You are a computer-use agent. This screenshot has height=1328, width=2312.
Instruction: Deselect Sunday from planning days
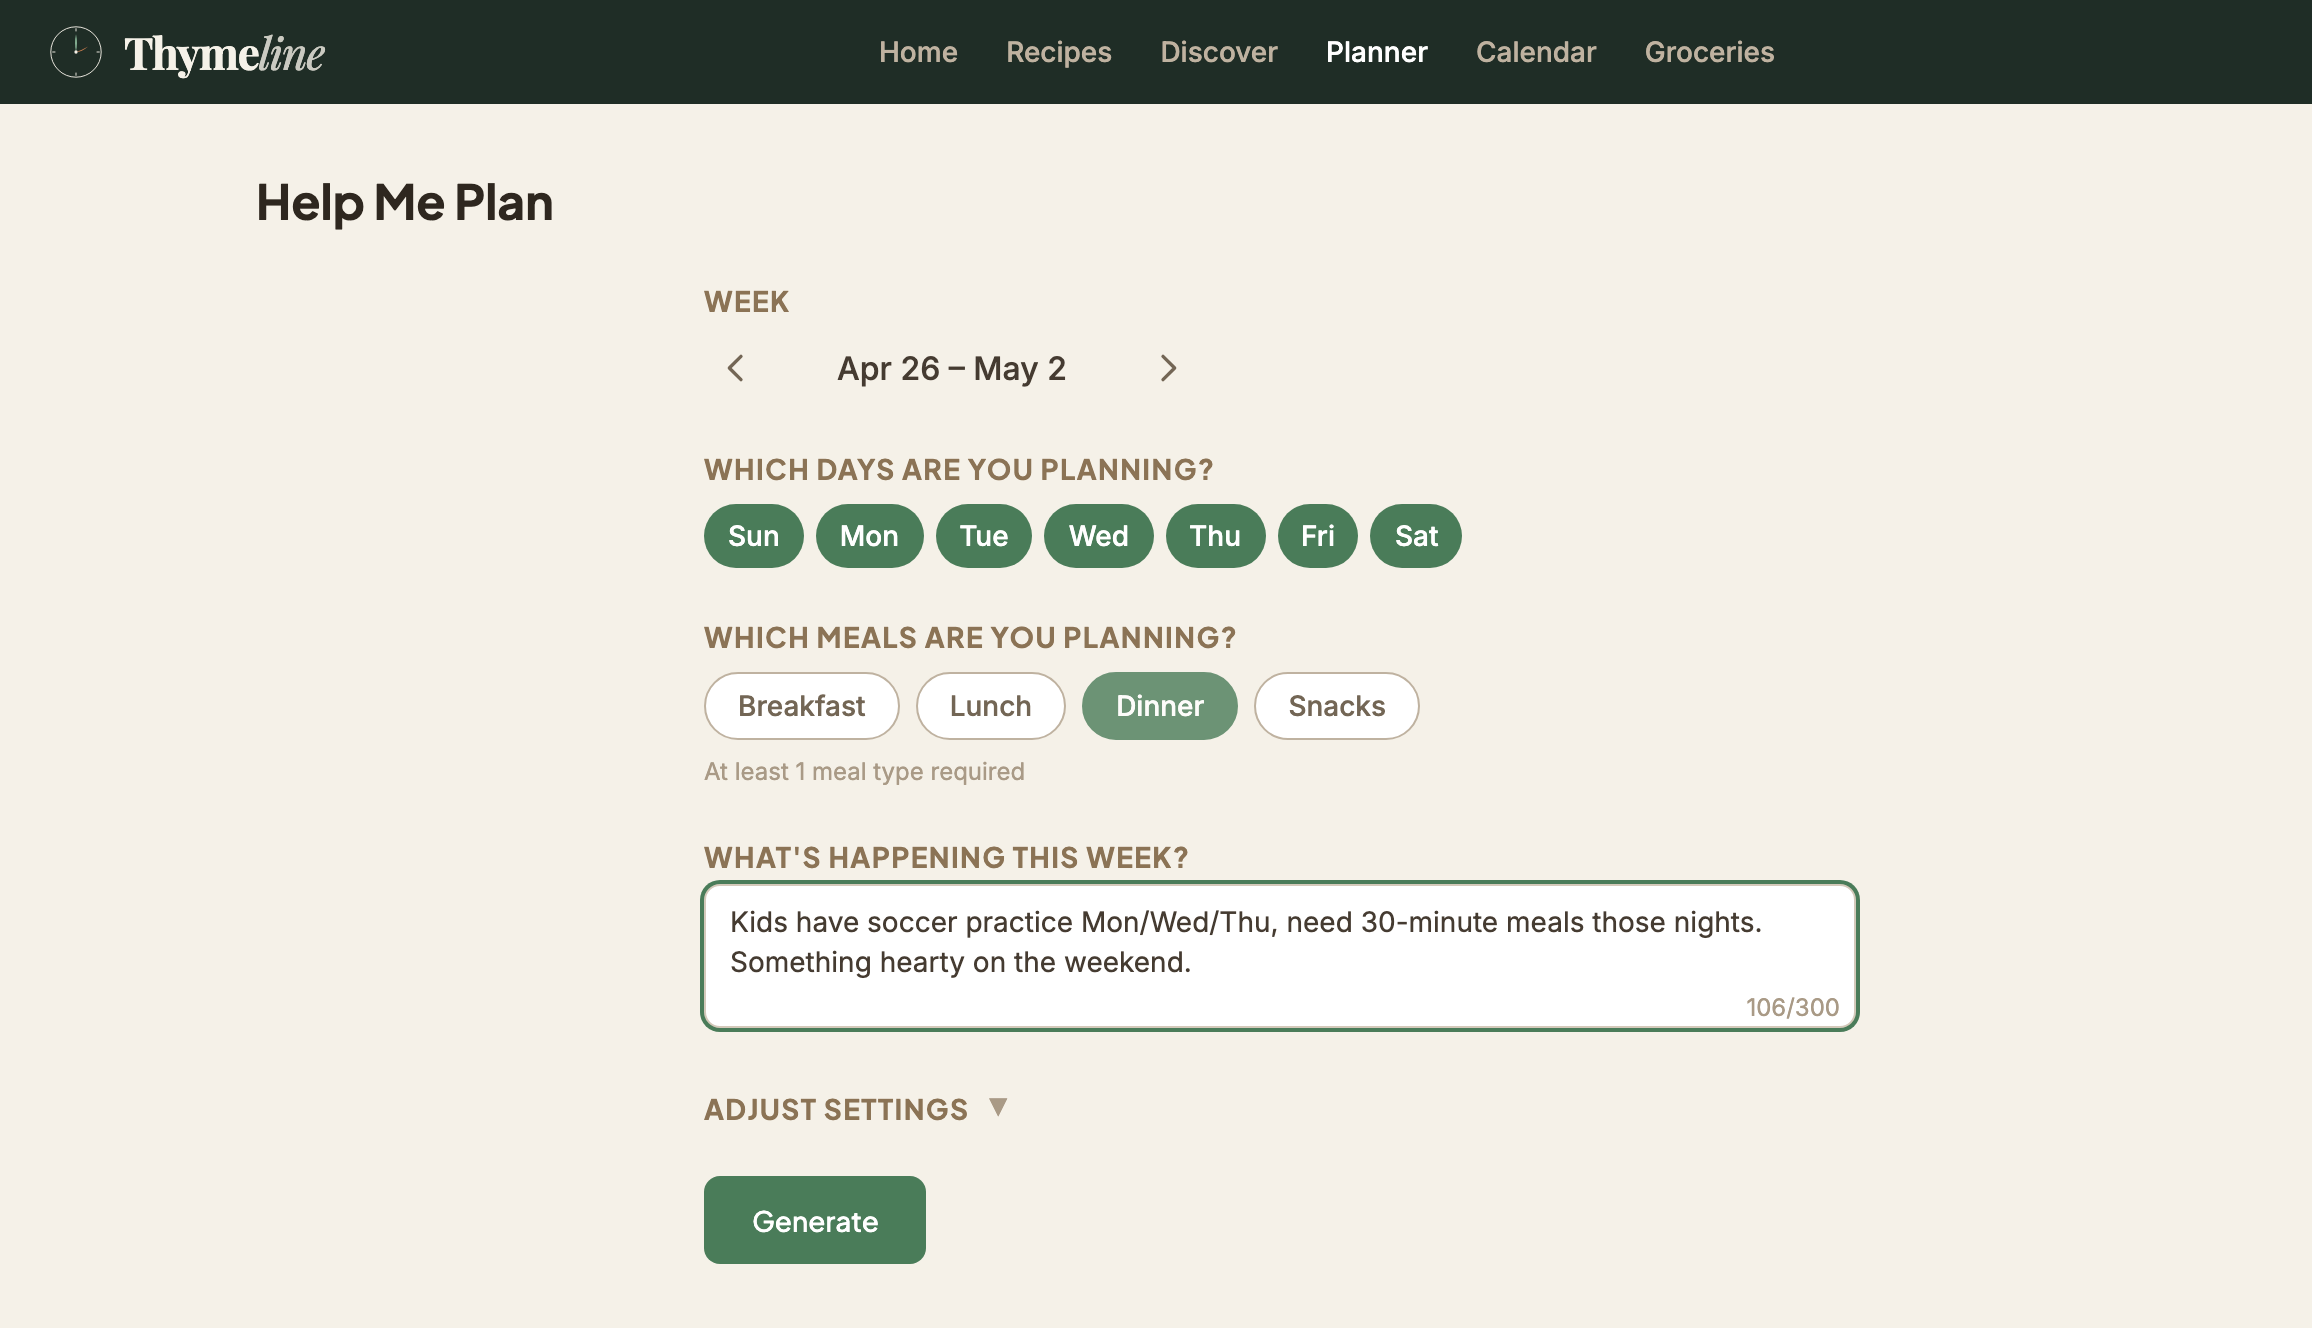click(753, 536)
